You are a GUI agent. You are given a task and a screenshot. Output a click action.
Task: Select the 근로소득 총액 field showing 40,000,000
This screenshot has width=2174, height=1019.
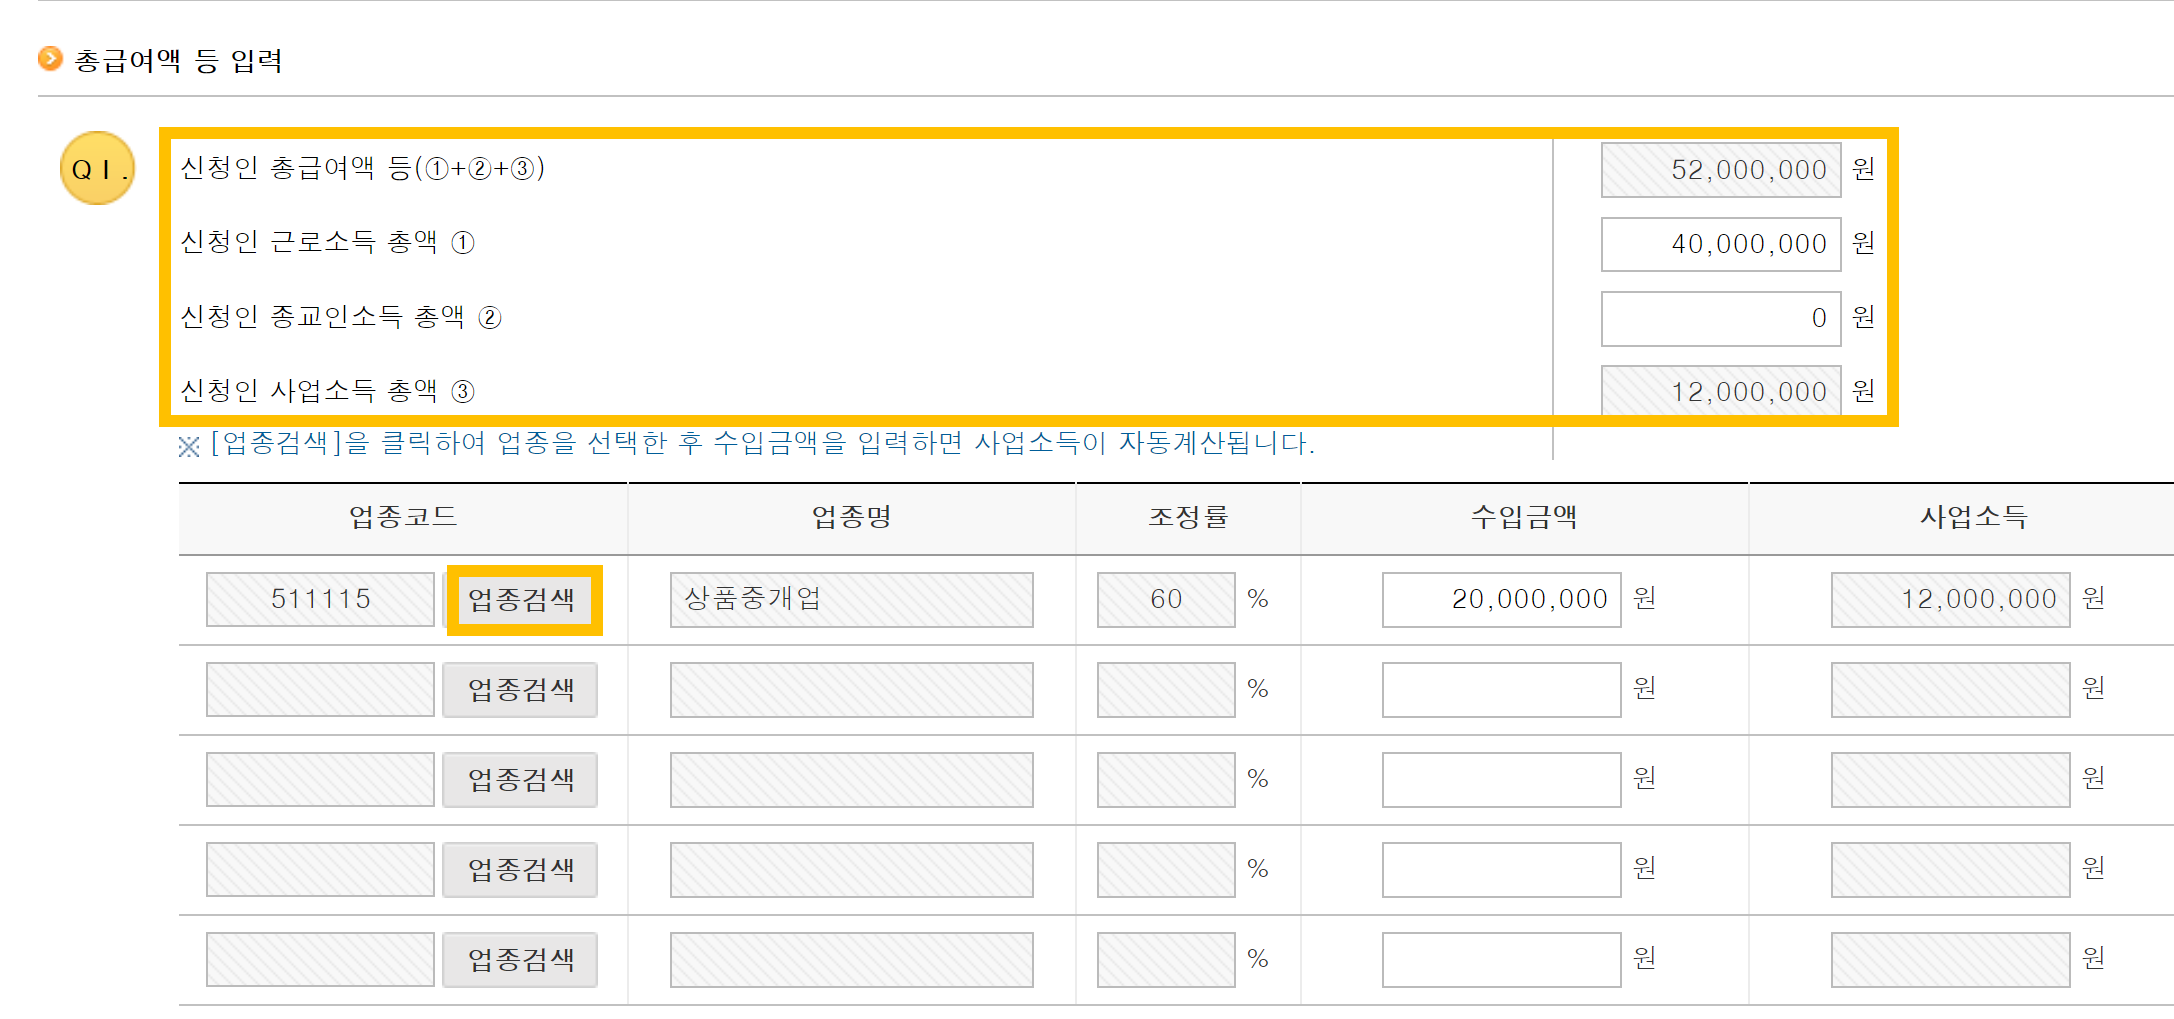[1720, 243]
